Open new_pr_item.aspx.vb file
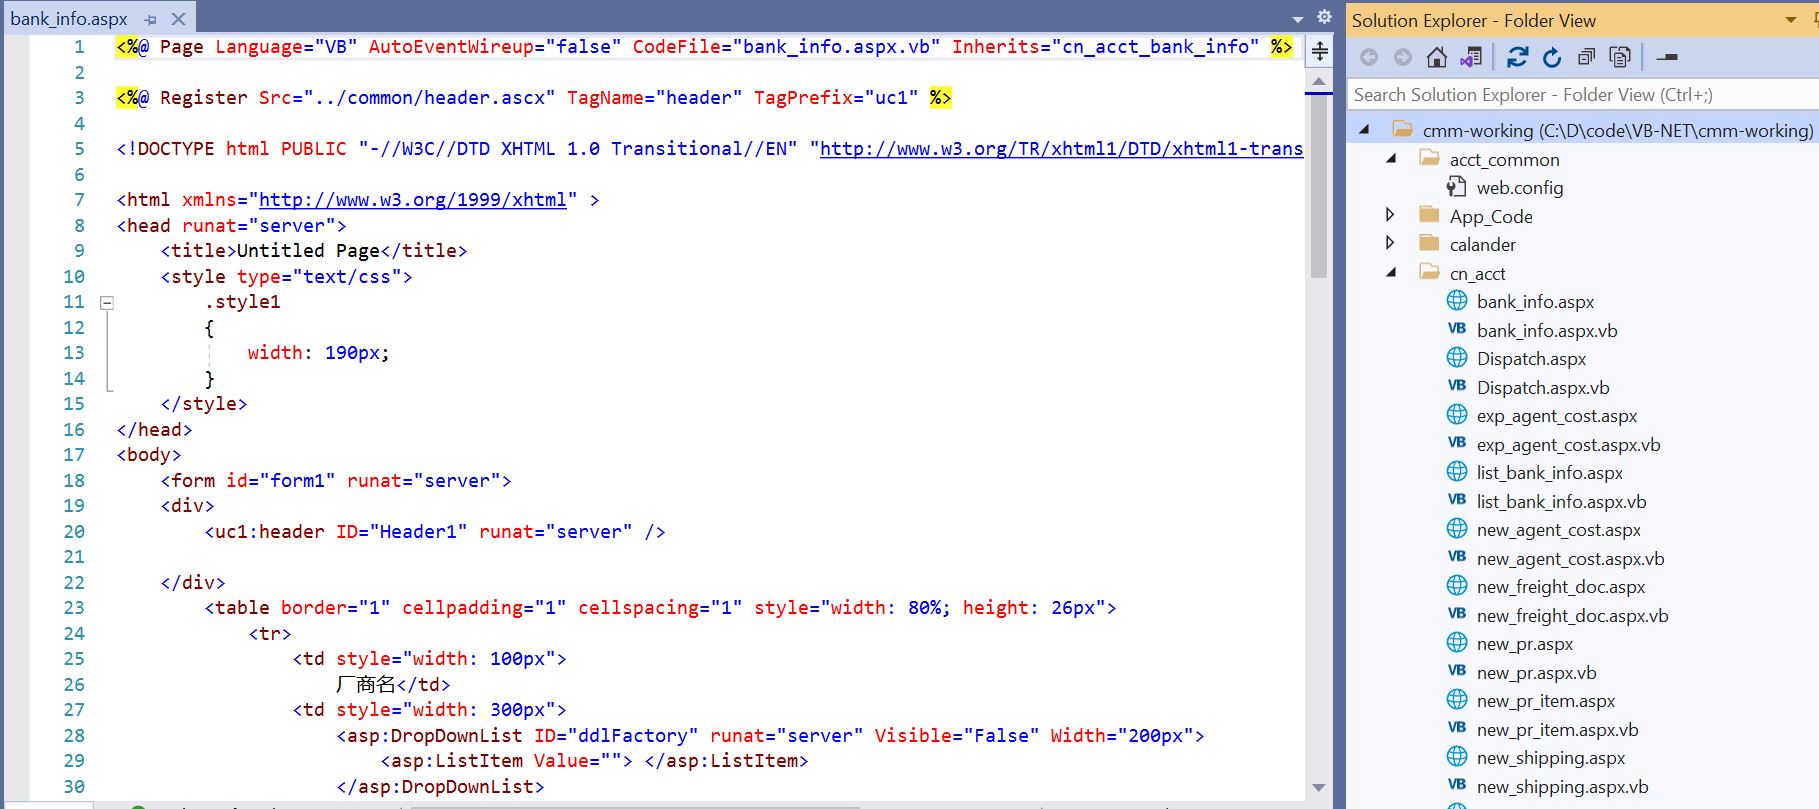 pyautogui.click(x=1557, y=730)
